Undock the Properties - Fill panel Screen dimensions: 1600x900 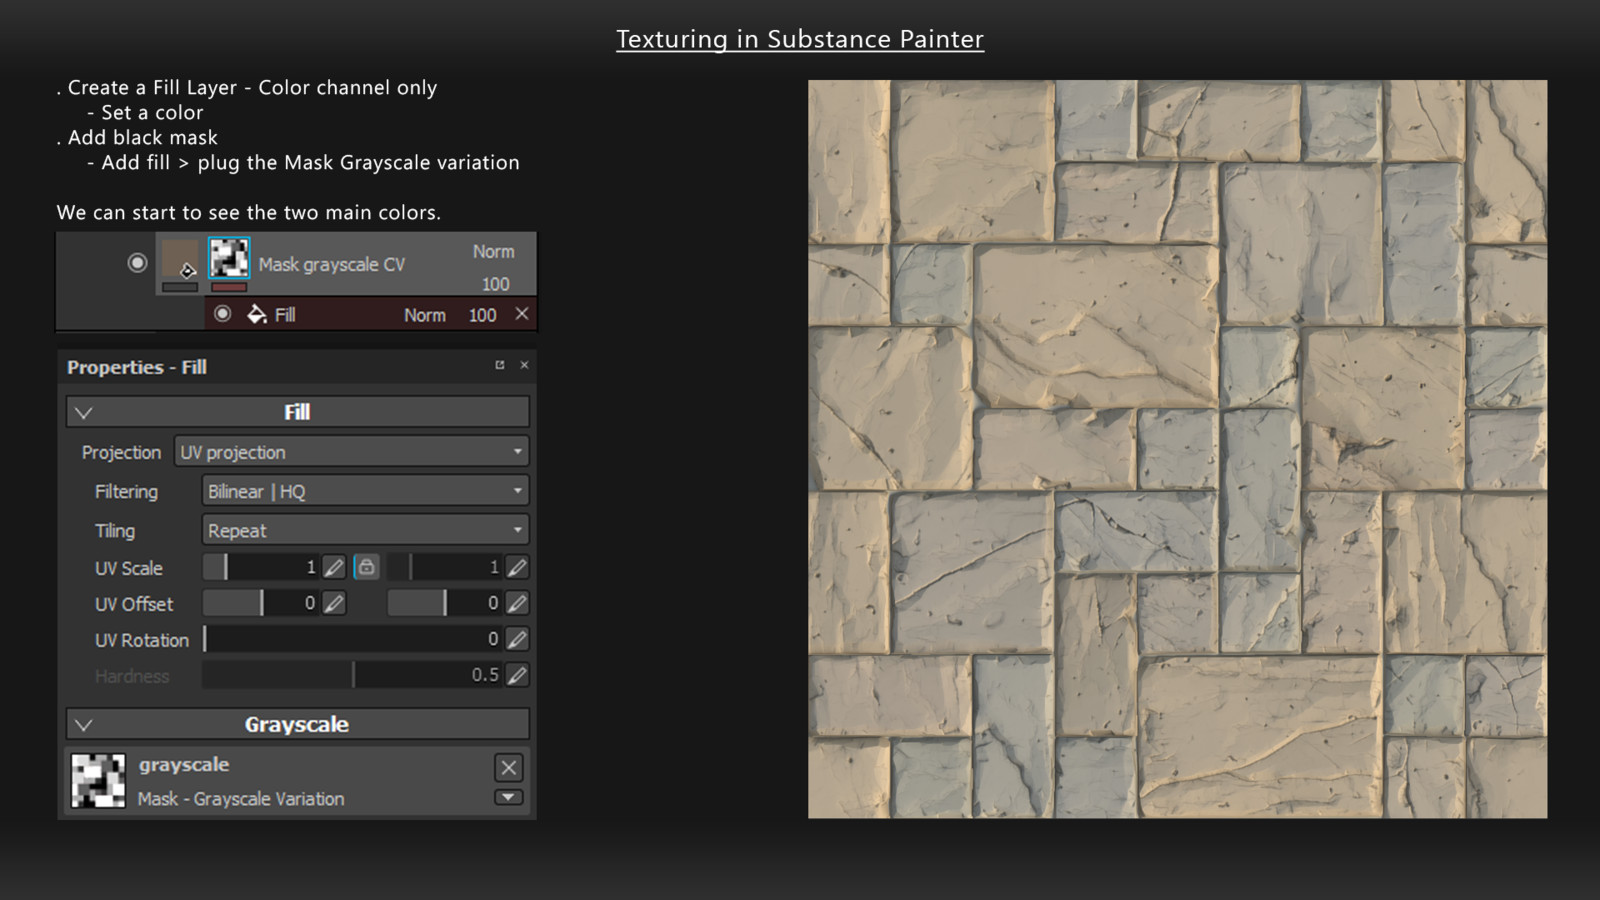coord(500,365)
